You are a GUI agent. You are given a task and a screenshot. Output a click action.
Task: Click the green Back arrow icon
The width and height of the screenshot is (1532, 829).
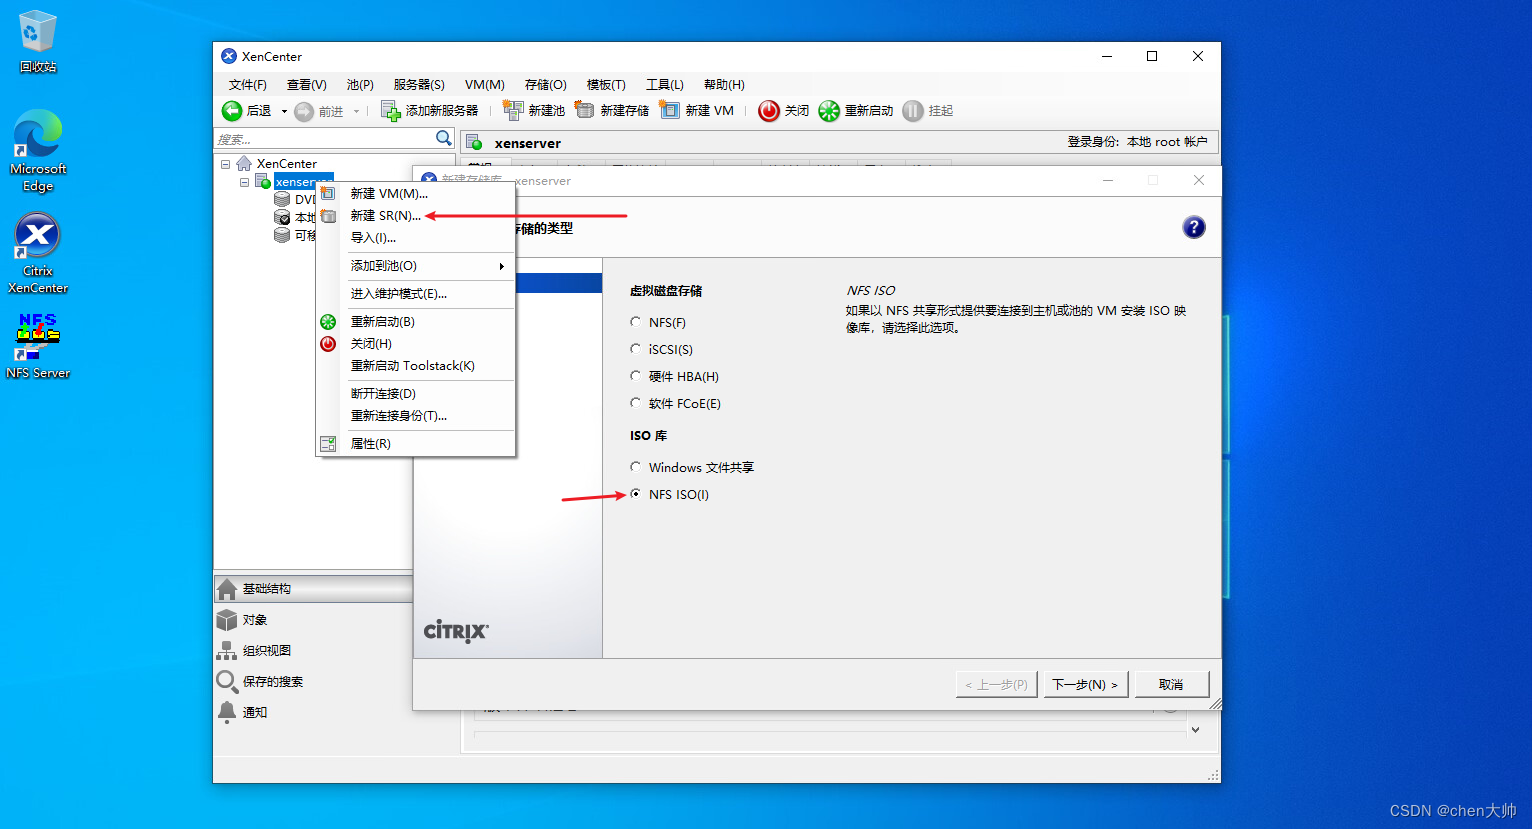[x=232, y=111]
